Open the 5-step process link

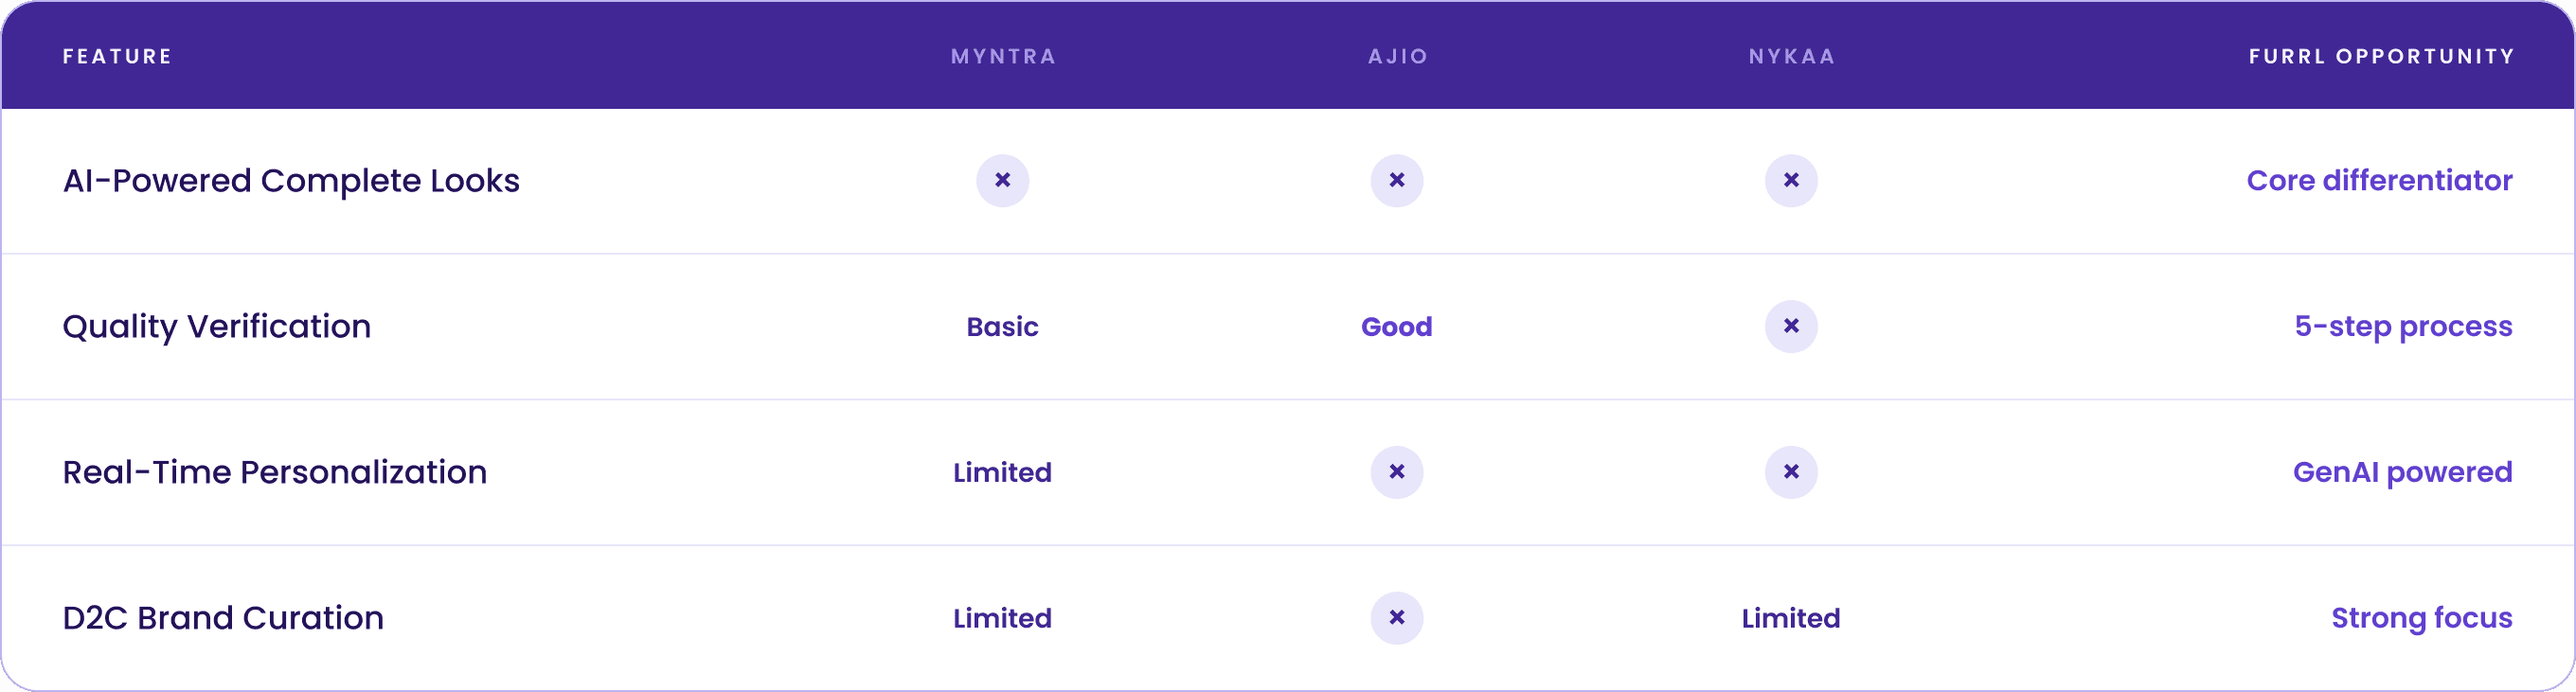pyautogui.click(x=2403, y=327)
